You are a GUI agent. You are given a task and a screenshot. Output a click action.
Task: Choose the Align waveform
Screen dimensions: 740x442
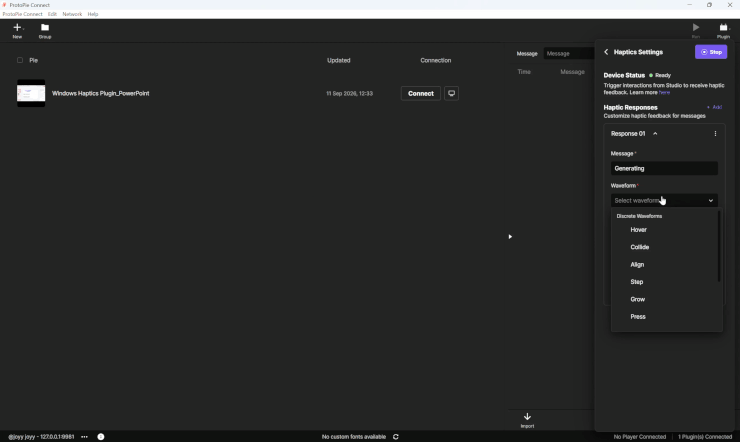coord(637,265)
